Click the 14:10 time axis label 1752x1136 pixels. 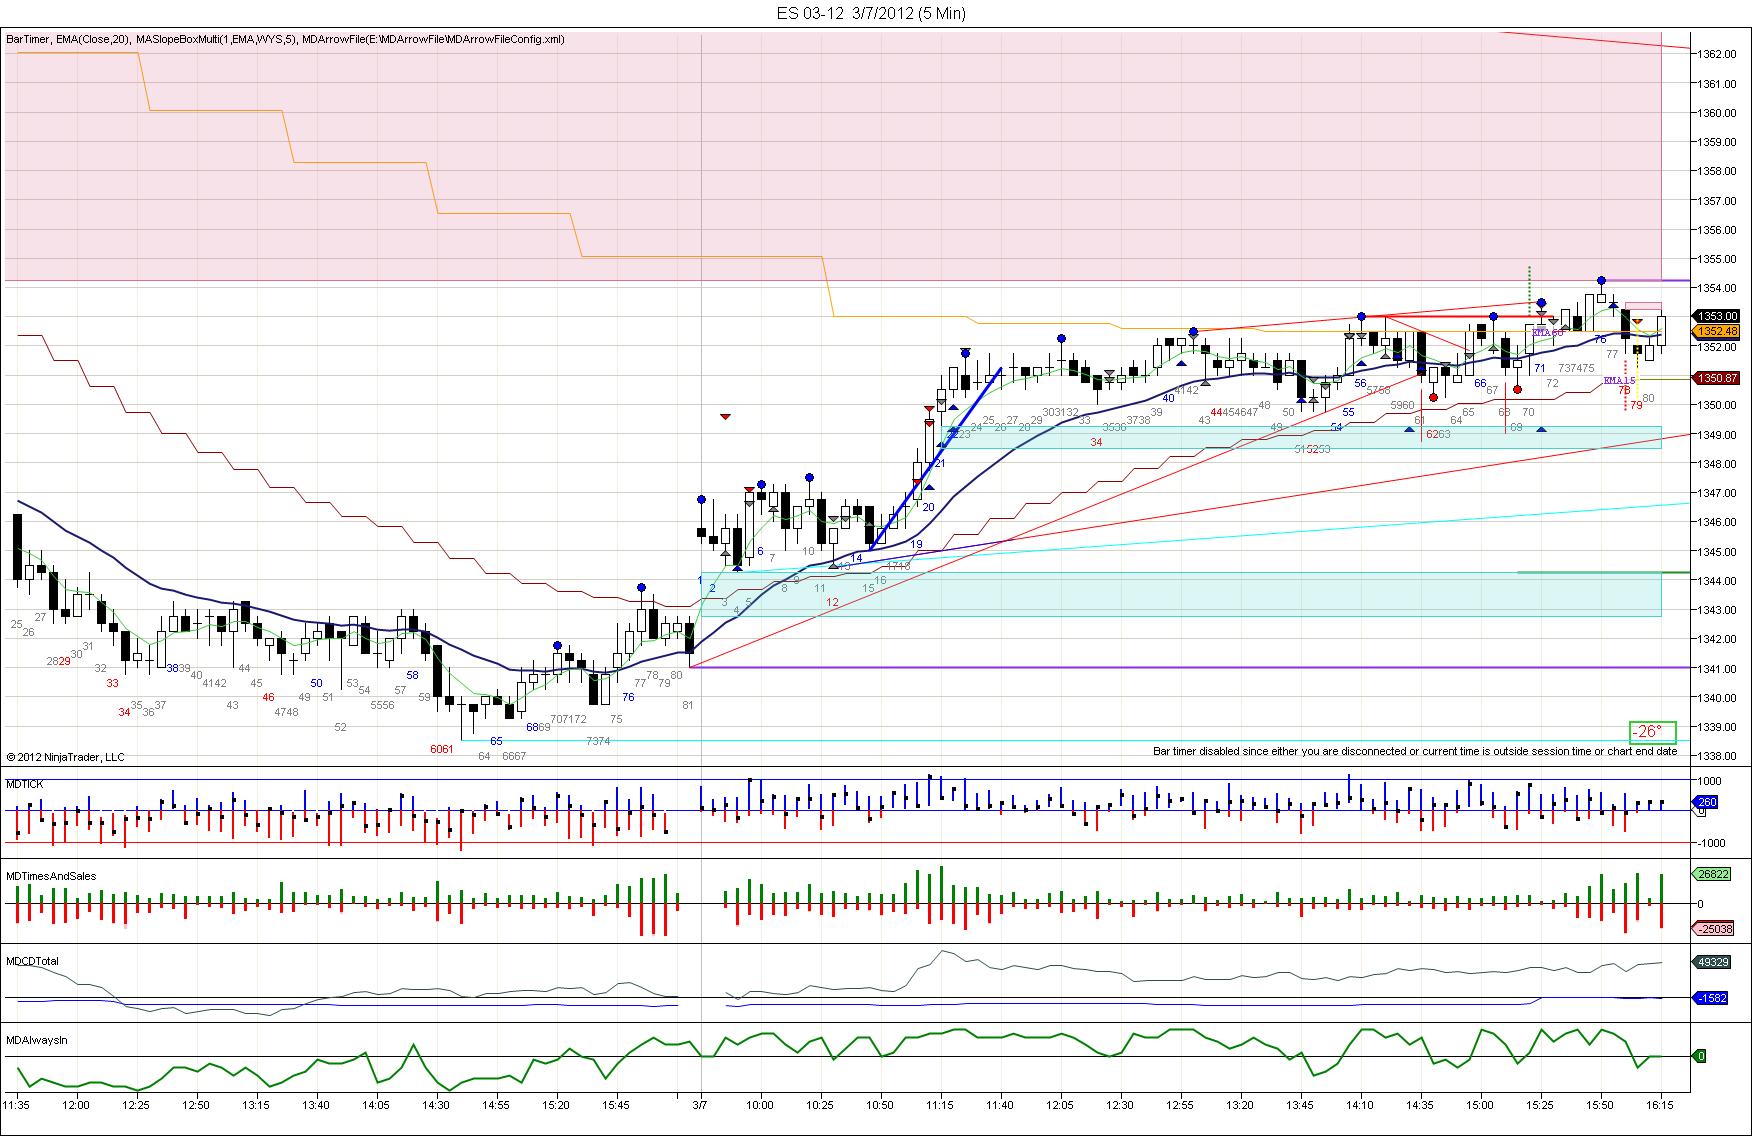tap(1360, 1105)
